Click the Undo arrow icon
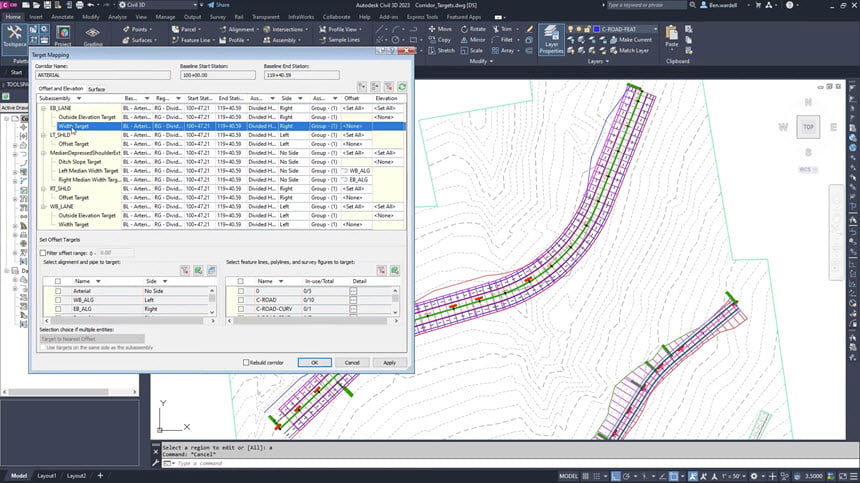The width and height of the screenshot is (860, 483). click(90, 5)
